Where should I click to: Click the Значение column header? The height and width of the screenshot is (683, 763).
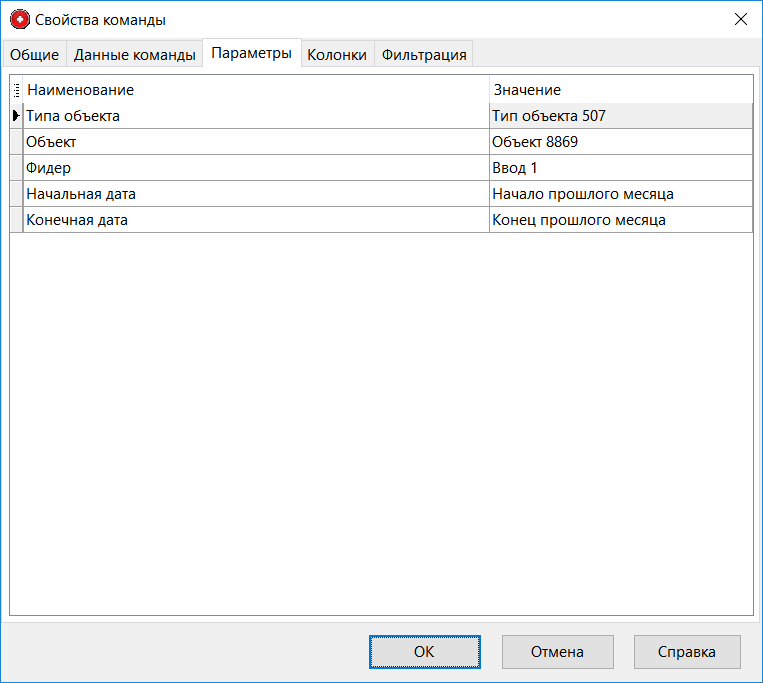[x=620, y=90]
